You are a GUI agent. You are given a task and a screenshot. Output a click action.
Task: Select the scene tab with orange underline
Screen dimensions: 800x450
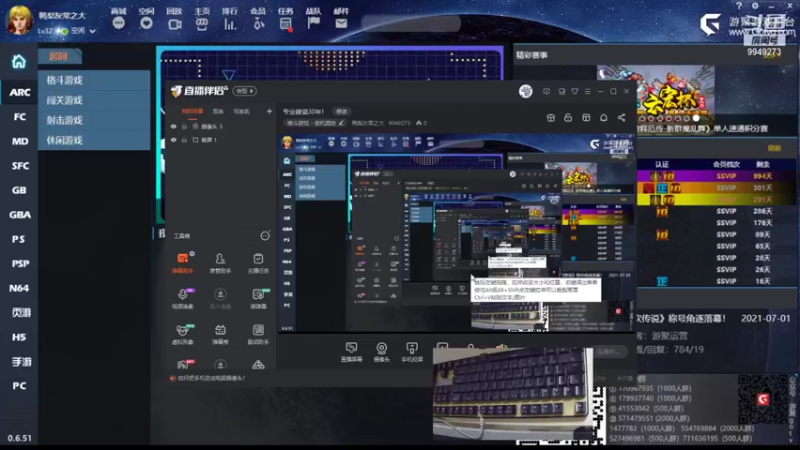[x=192, y=111]
